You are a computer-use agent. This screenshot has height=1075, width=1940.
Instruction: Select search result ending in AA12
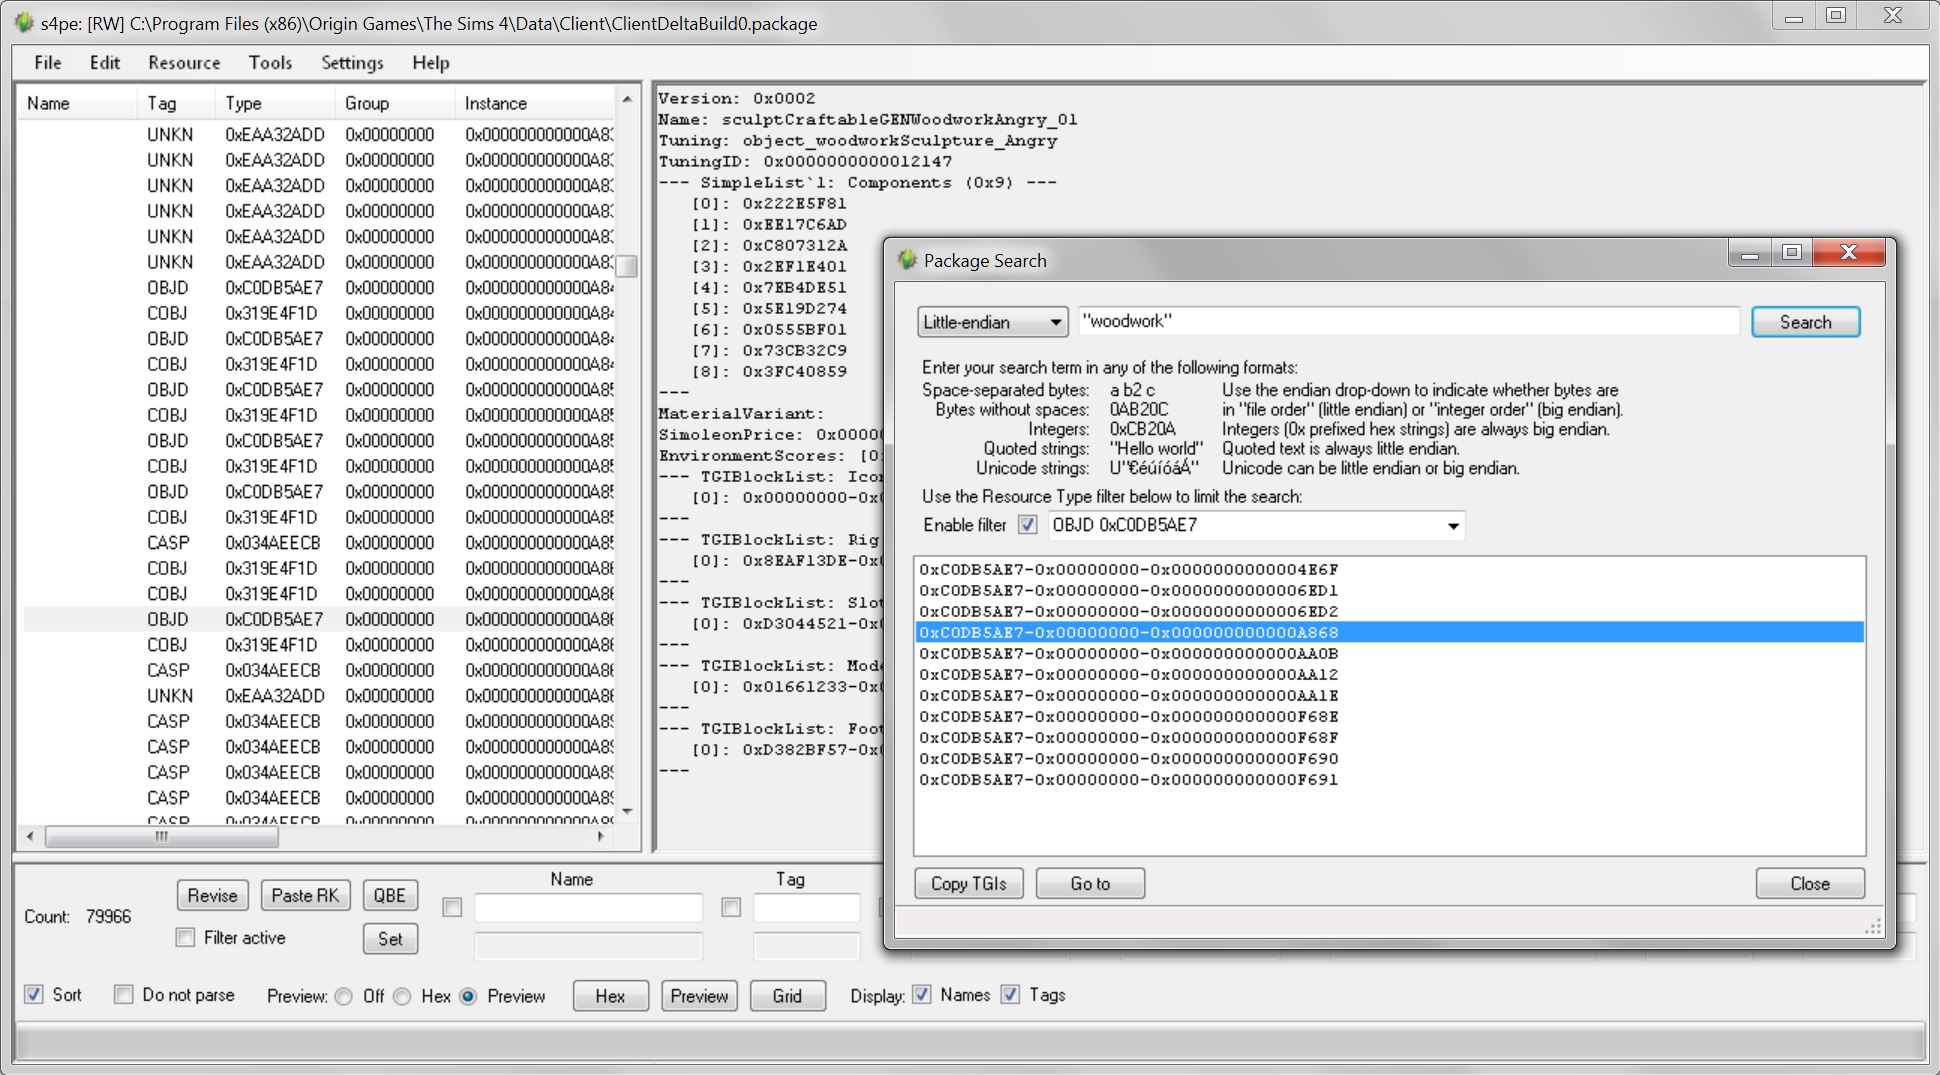point(1389,674)
